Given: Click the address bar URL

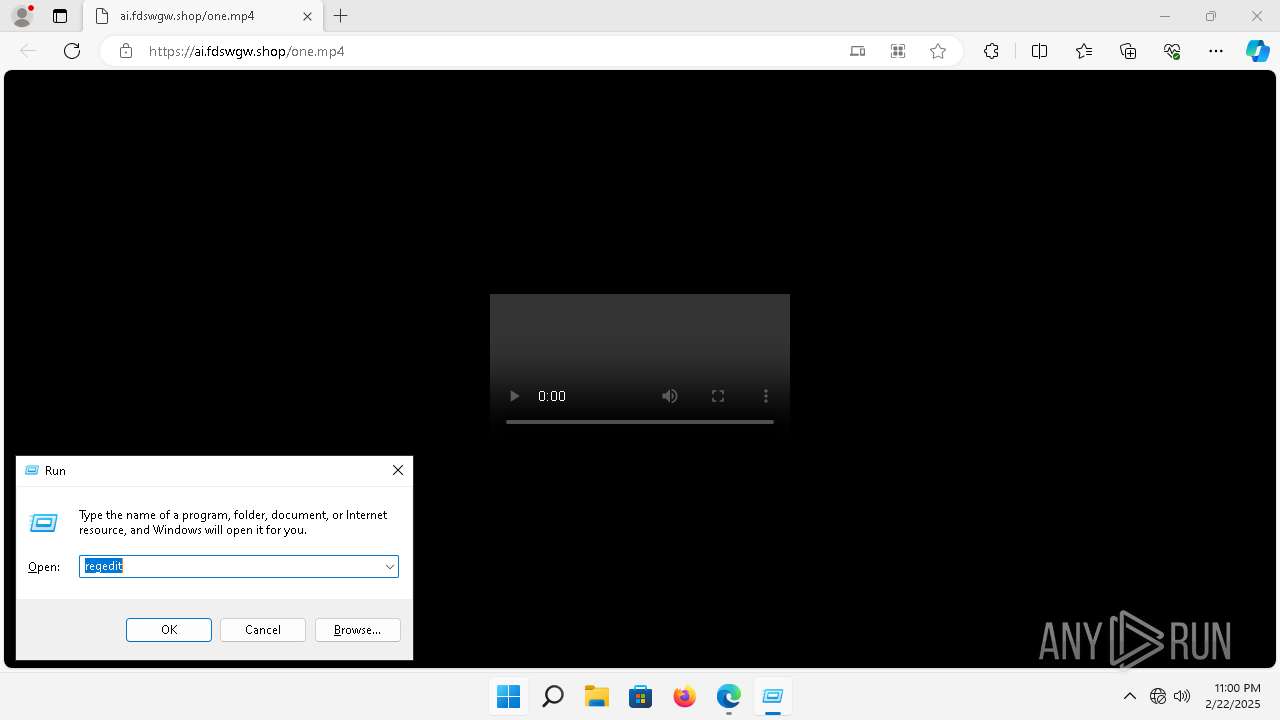Looking at the screenshot, I should [x=246, y=51].
